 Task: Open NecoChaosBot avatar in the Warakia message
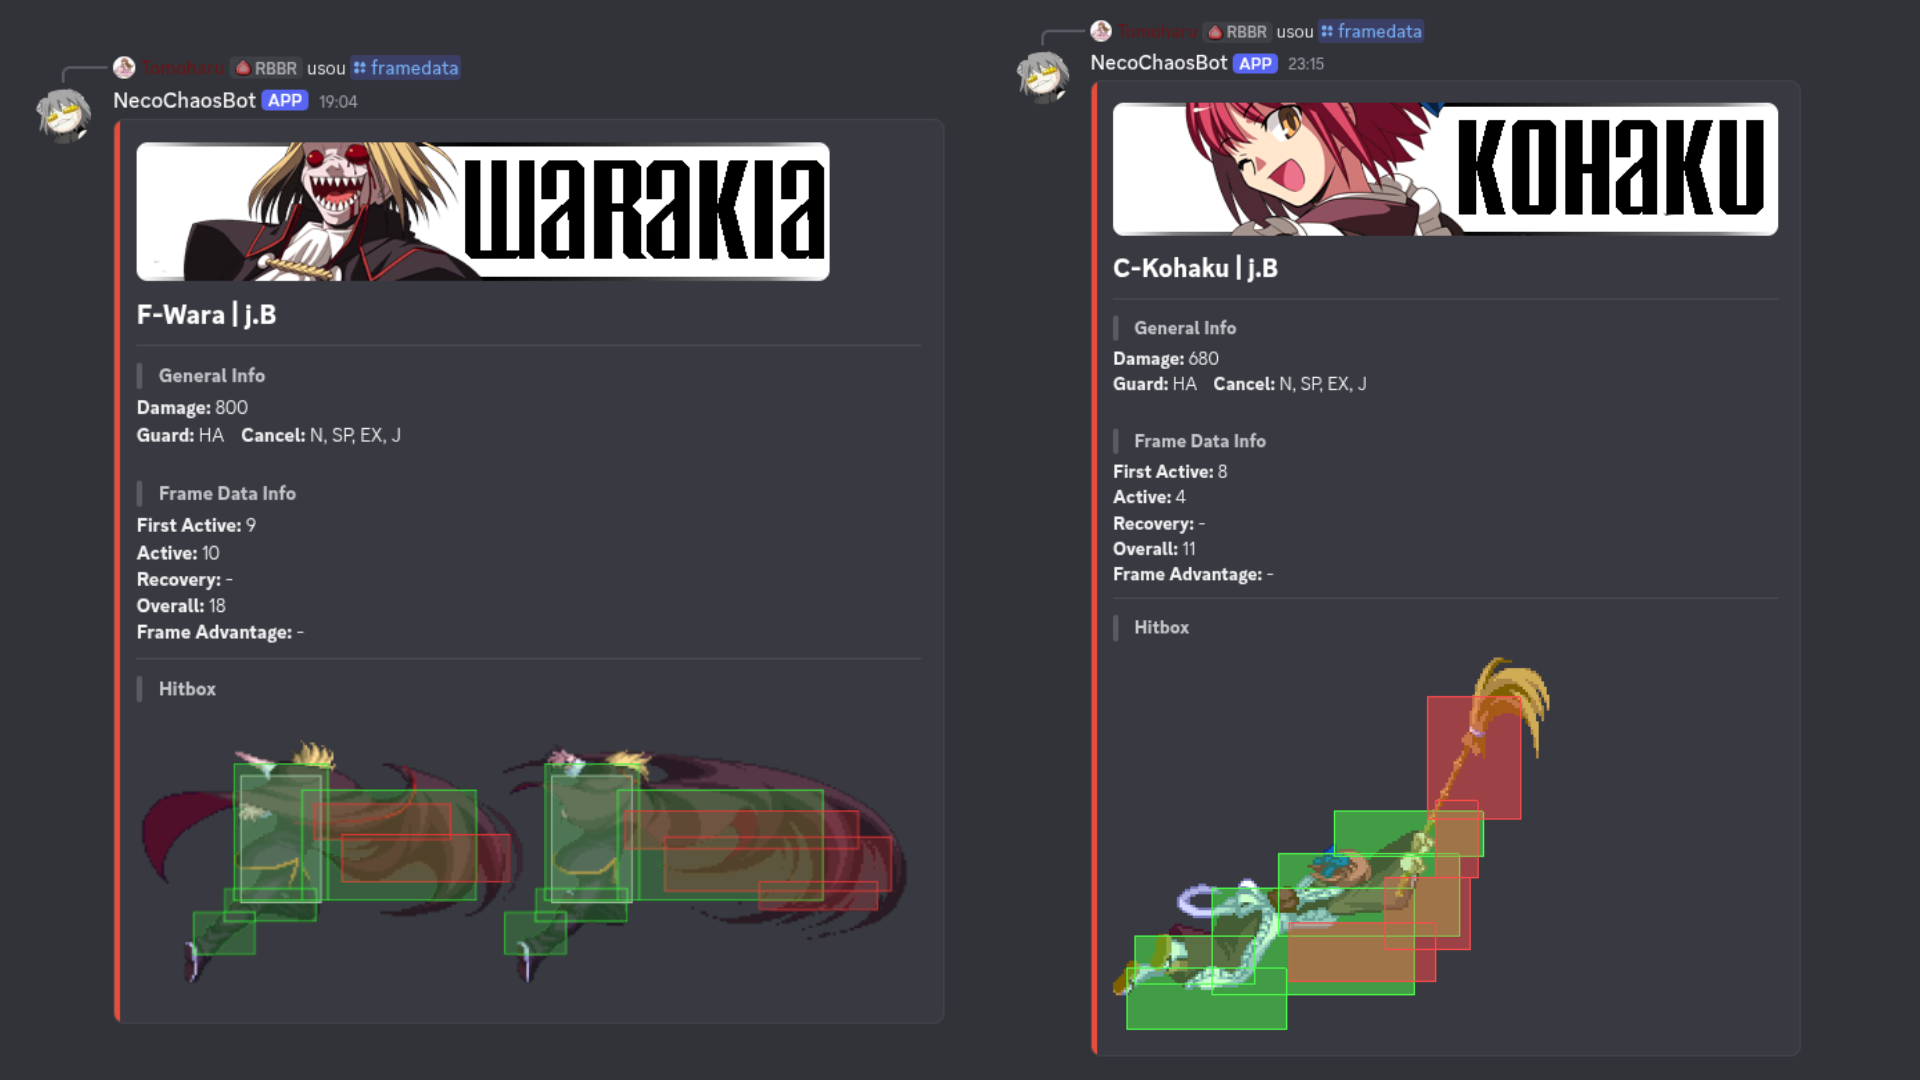point(63,115)
